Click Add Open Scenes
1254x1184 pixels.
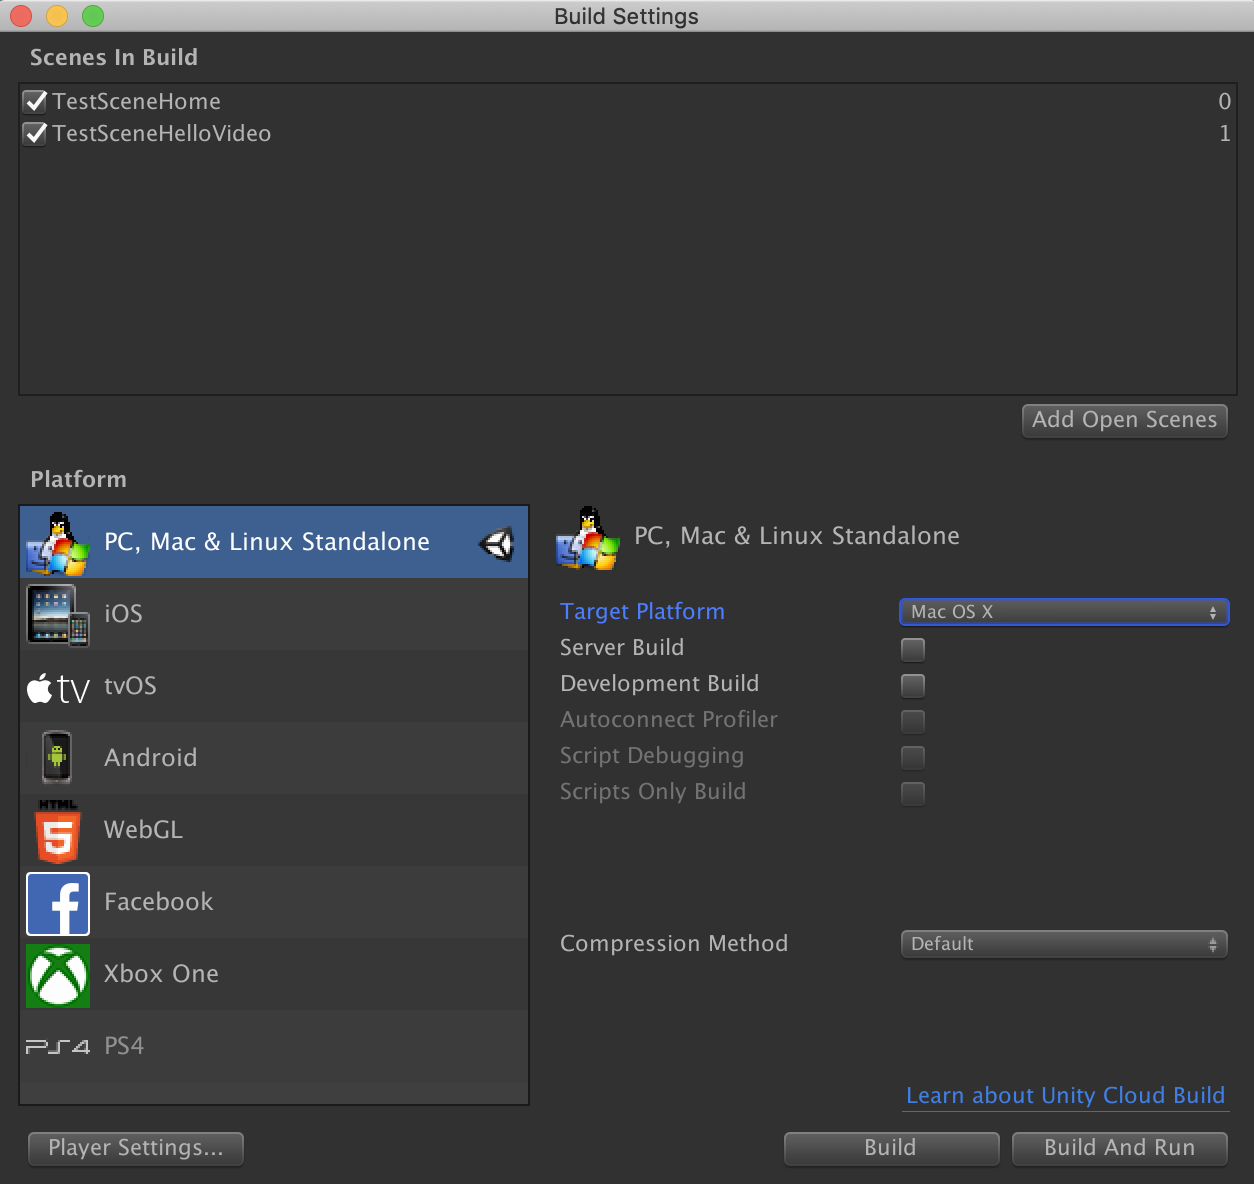[1123, 420]
